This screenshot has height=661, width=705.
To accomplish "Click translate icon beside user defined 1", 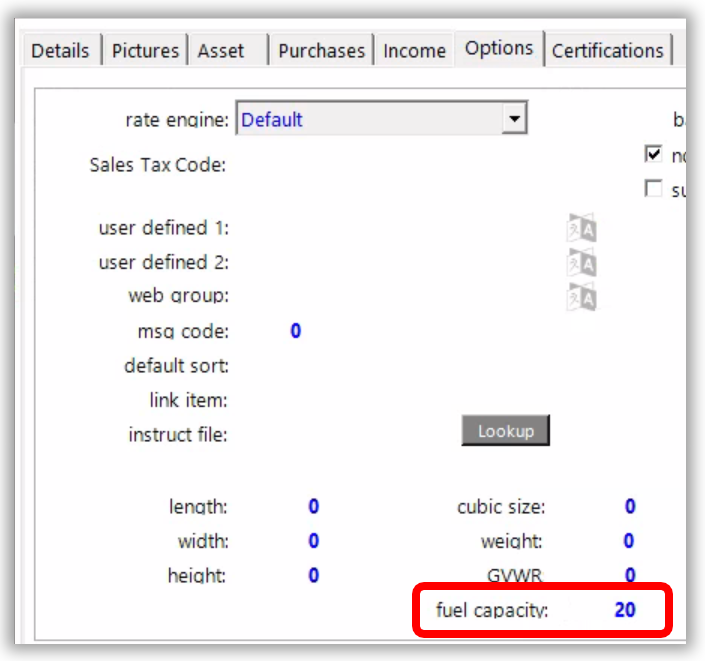I will 581,228.
